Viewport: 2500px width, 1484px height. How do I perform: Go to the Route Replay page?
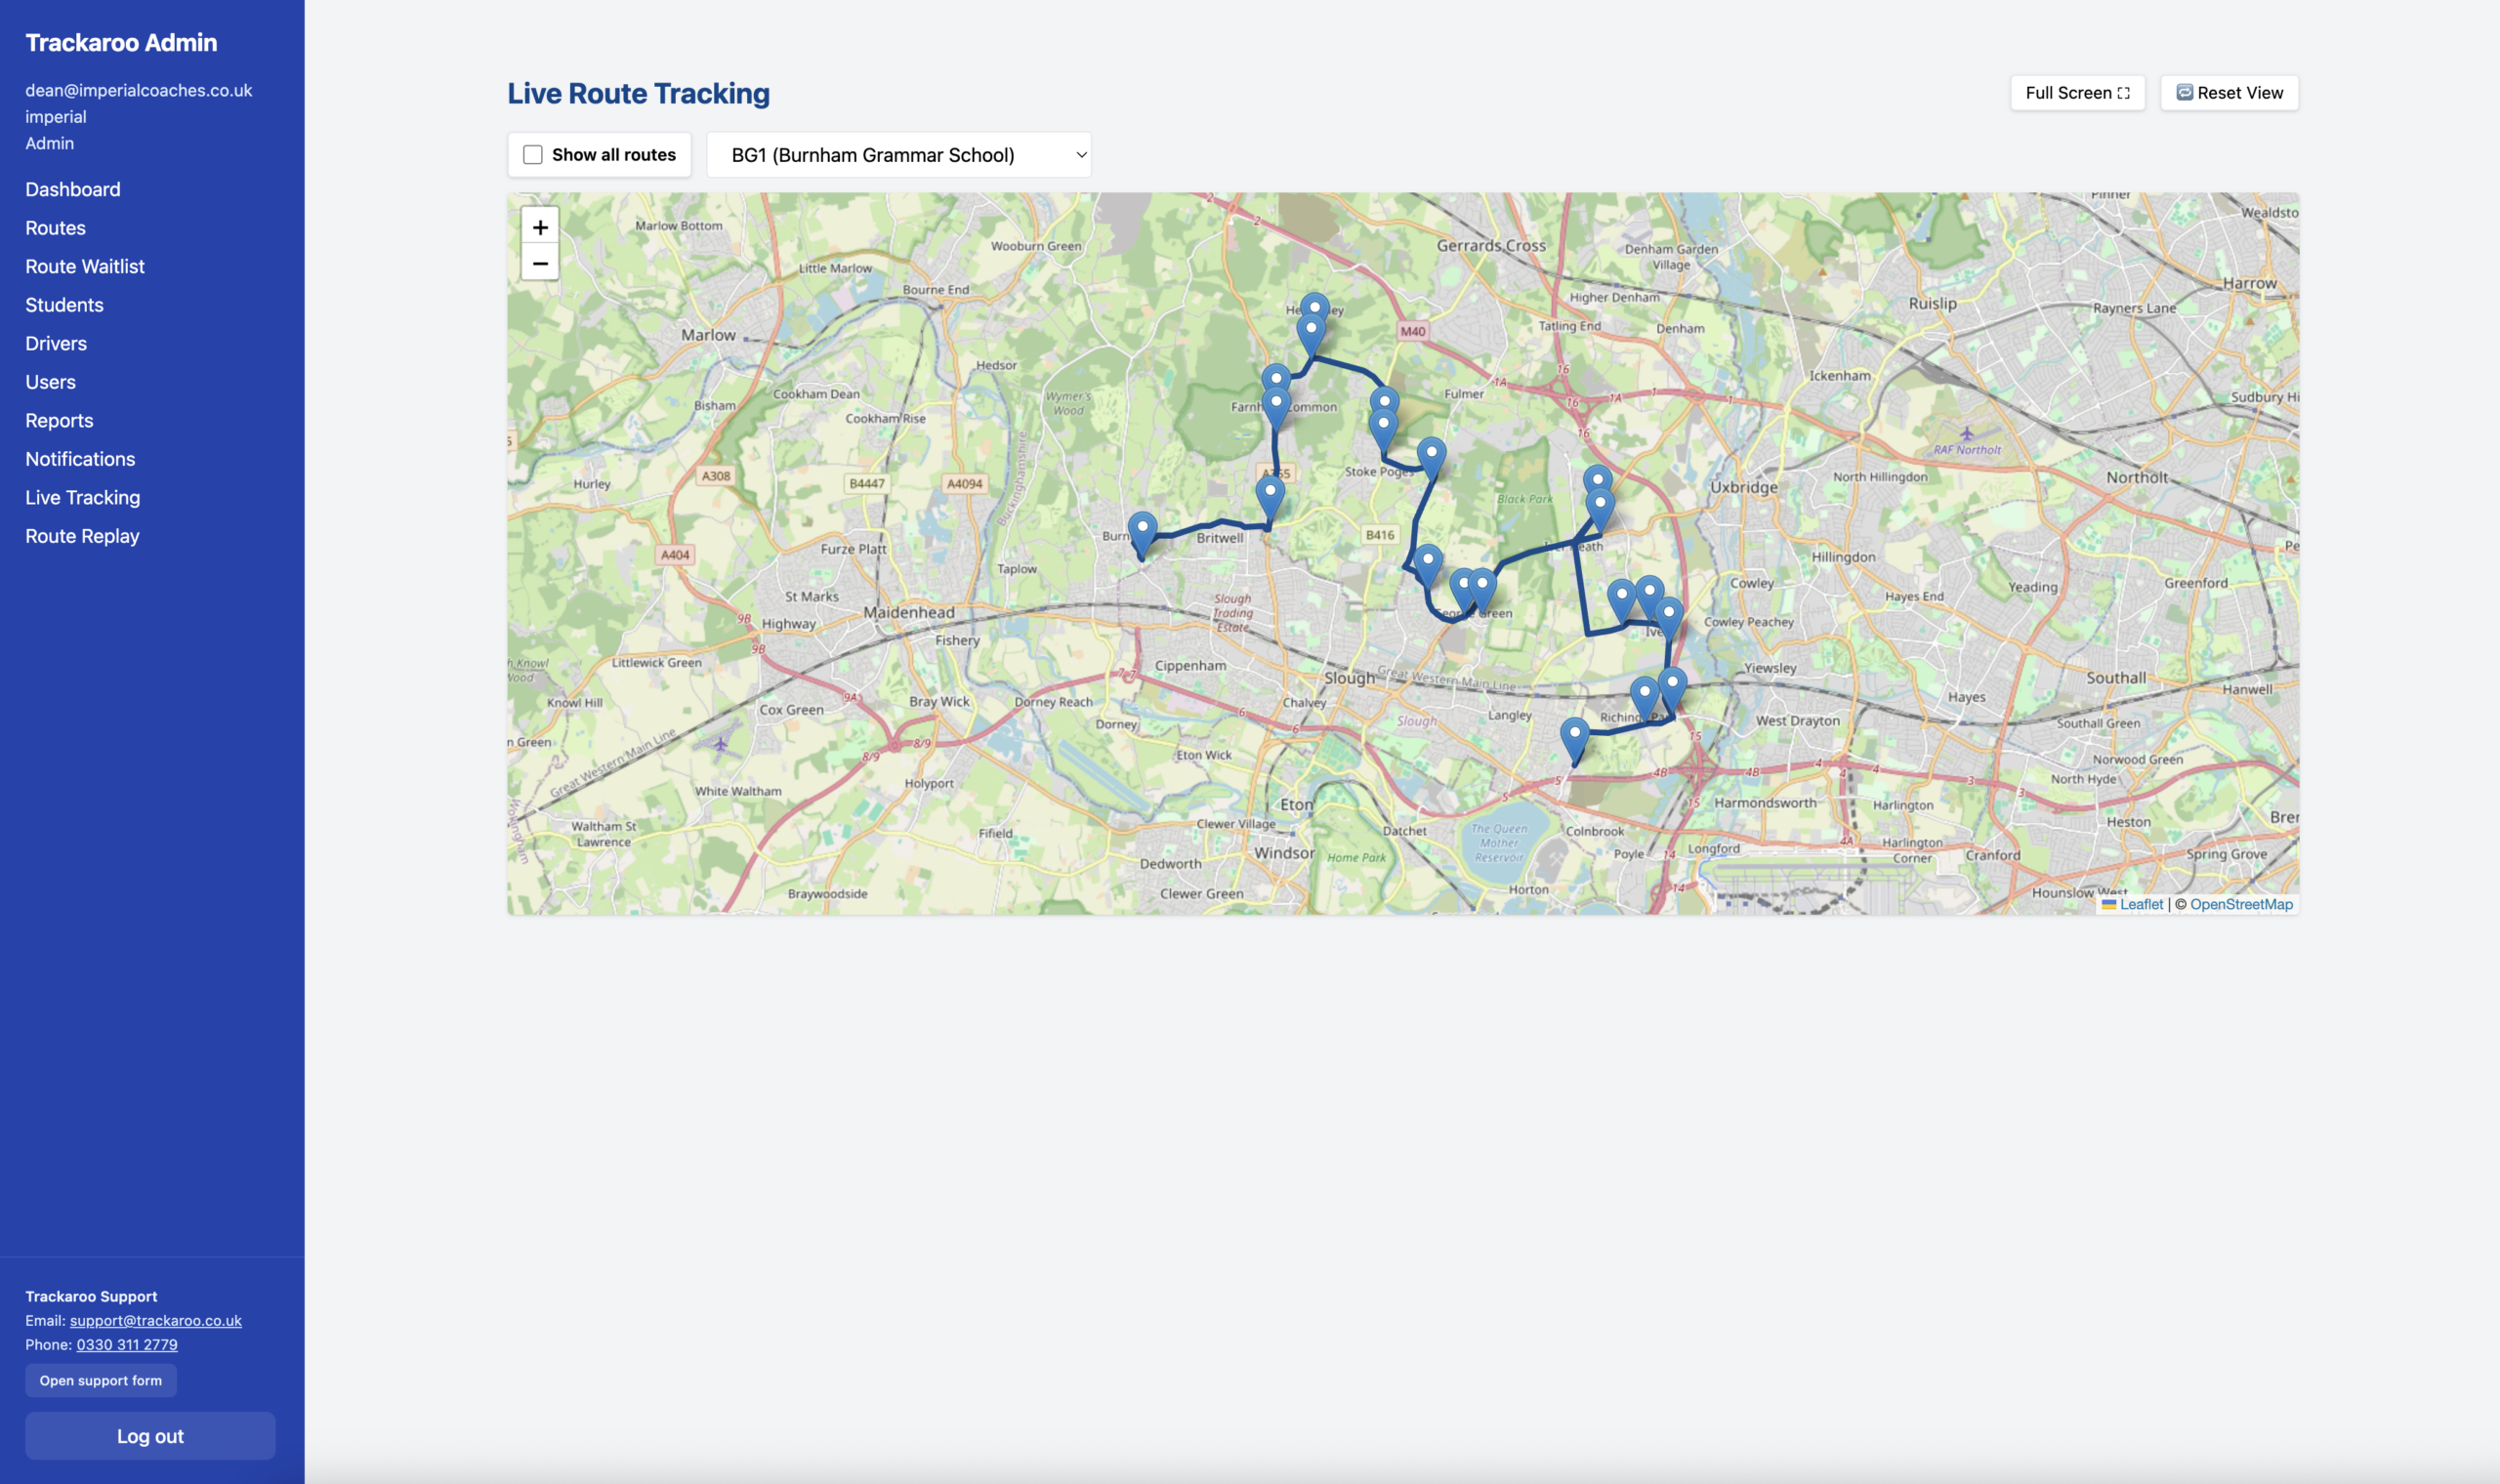click(x=82, y=536)
